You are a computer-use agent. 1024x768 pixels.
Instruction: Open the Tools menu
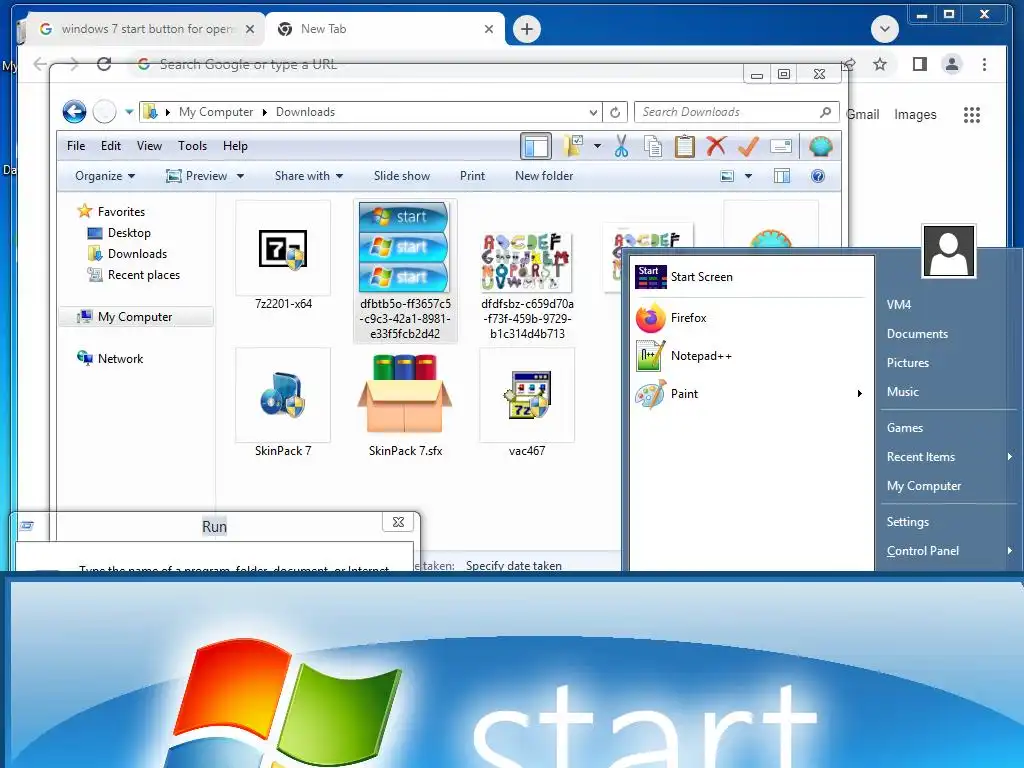(192, 146)
